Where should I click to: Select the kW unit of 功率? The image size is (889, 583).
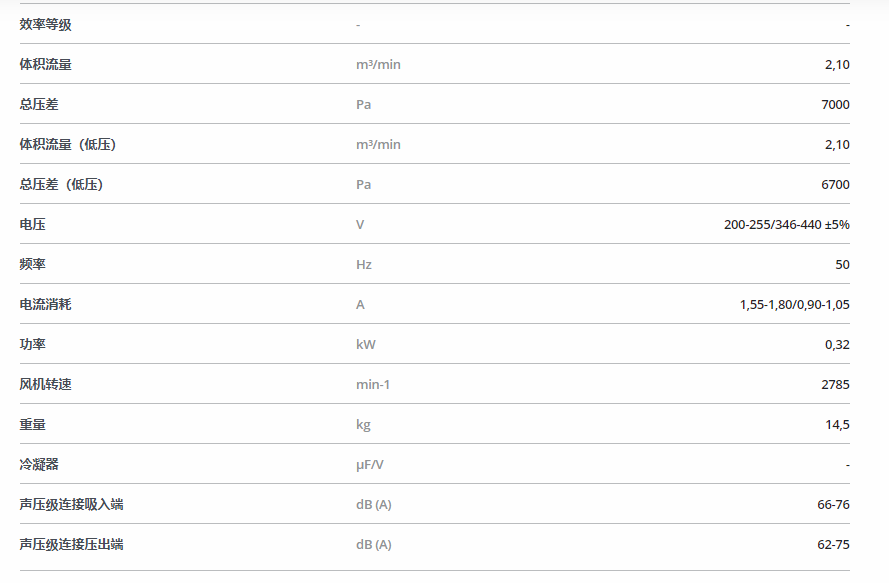point(366,344)
